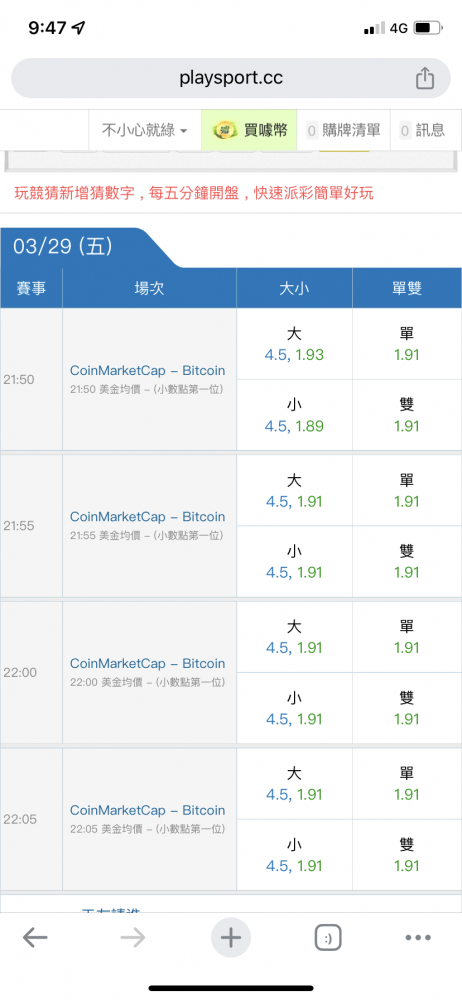This screenshot has width=462, height=1000.
Task: Expand the 不小心就綠 account dropdown
Action: pyautogui.click(x=145, y=130)
